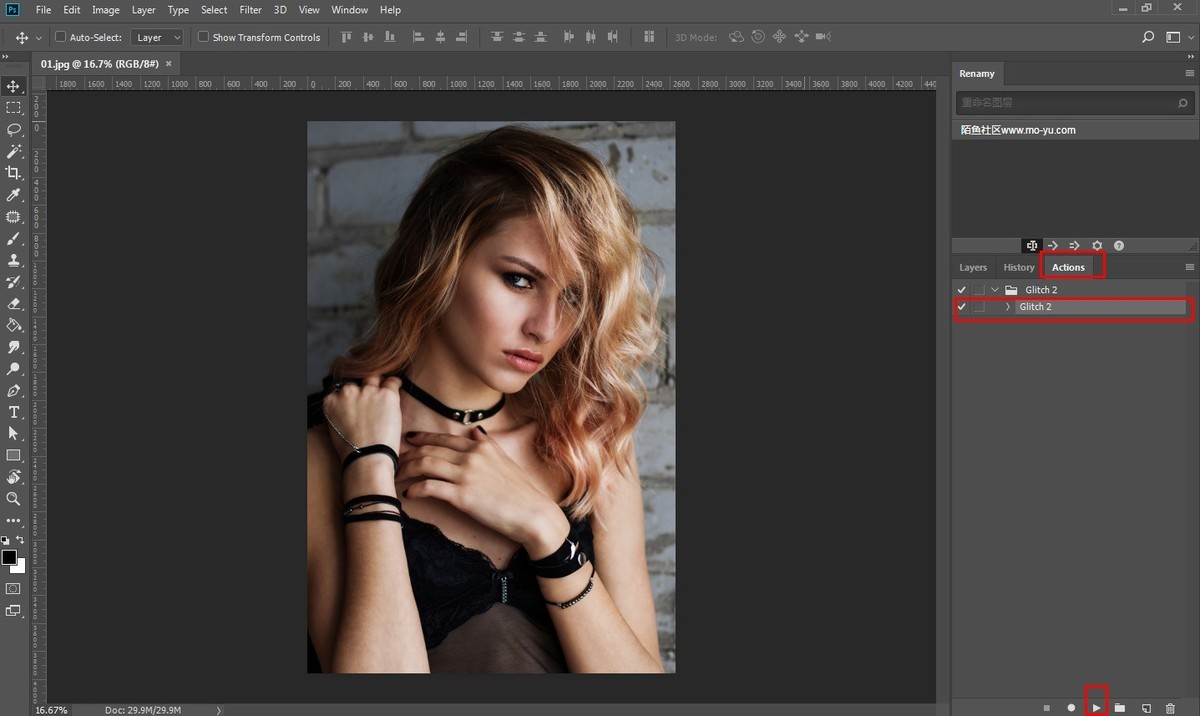The width and height of the screenshot is (1200, 716).
Task: Select the Horizontal Type tool
Action: point(14,412)
